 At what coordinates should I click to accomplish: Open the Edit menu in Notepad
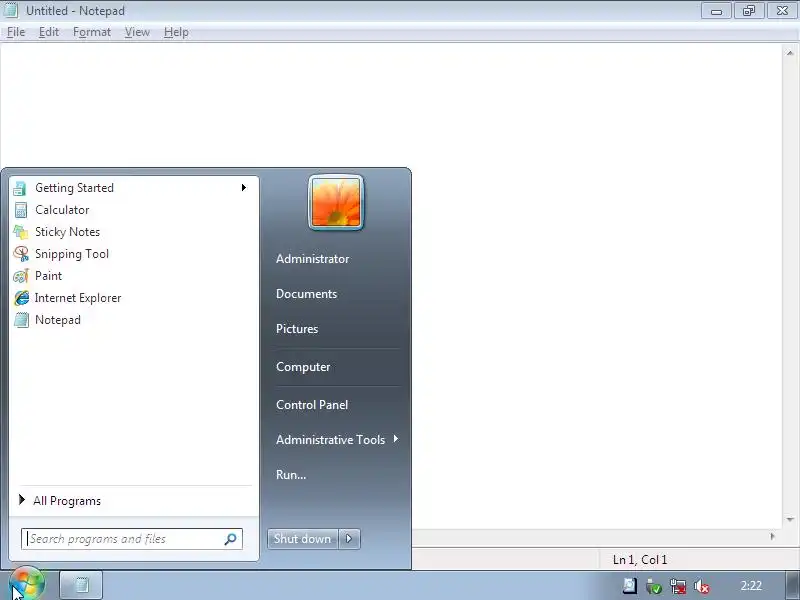tap(49, 32)
